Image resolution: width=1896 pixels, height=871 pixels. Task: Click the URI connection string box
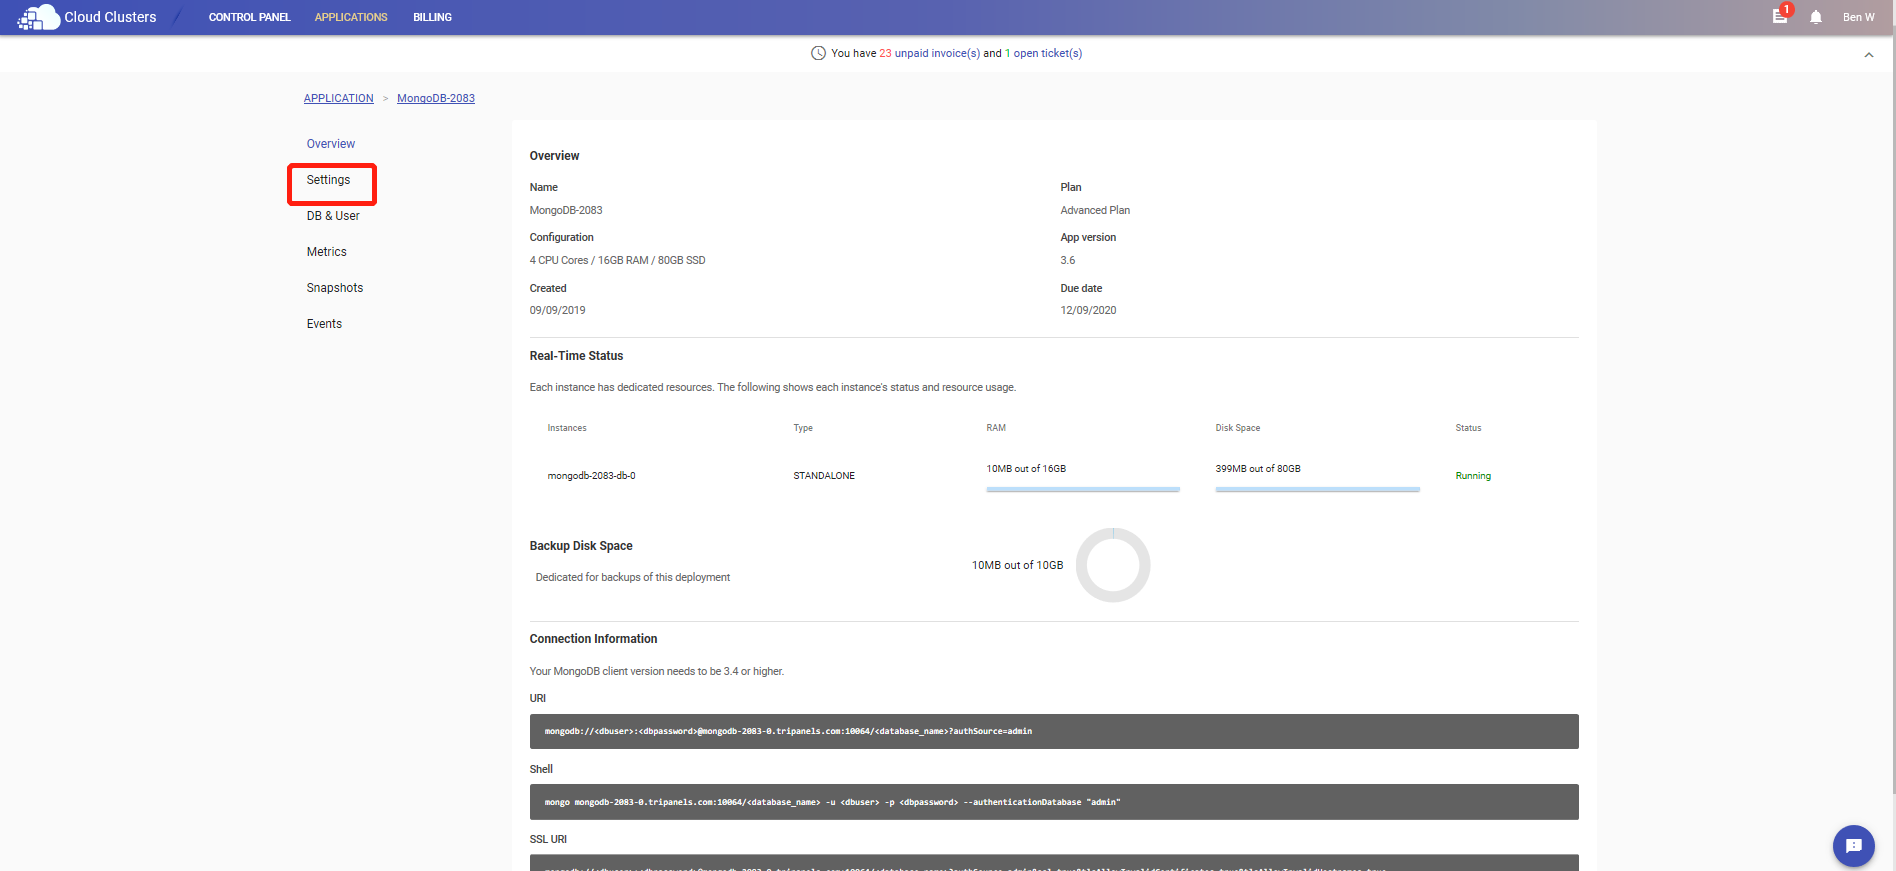[x=1054, y=731]
